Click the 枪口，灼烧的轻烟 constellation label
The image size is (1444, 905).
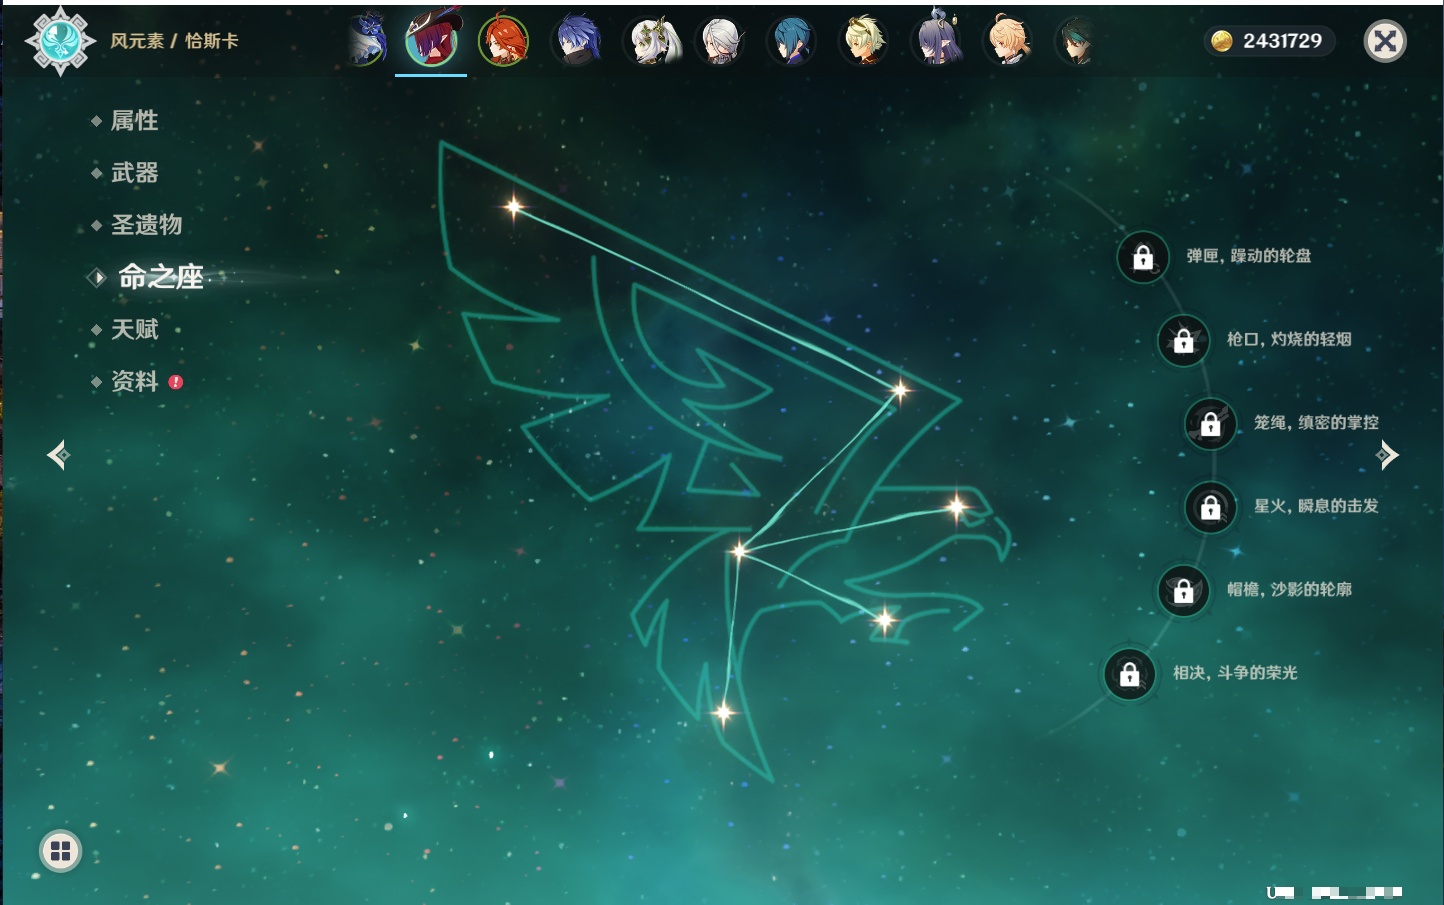(x=1289, y=339)
